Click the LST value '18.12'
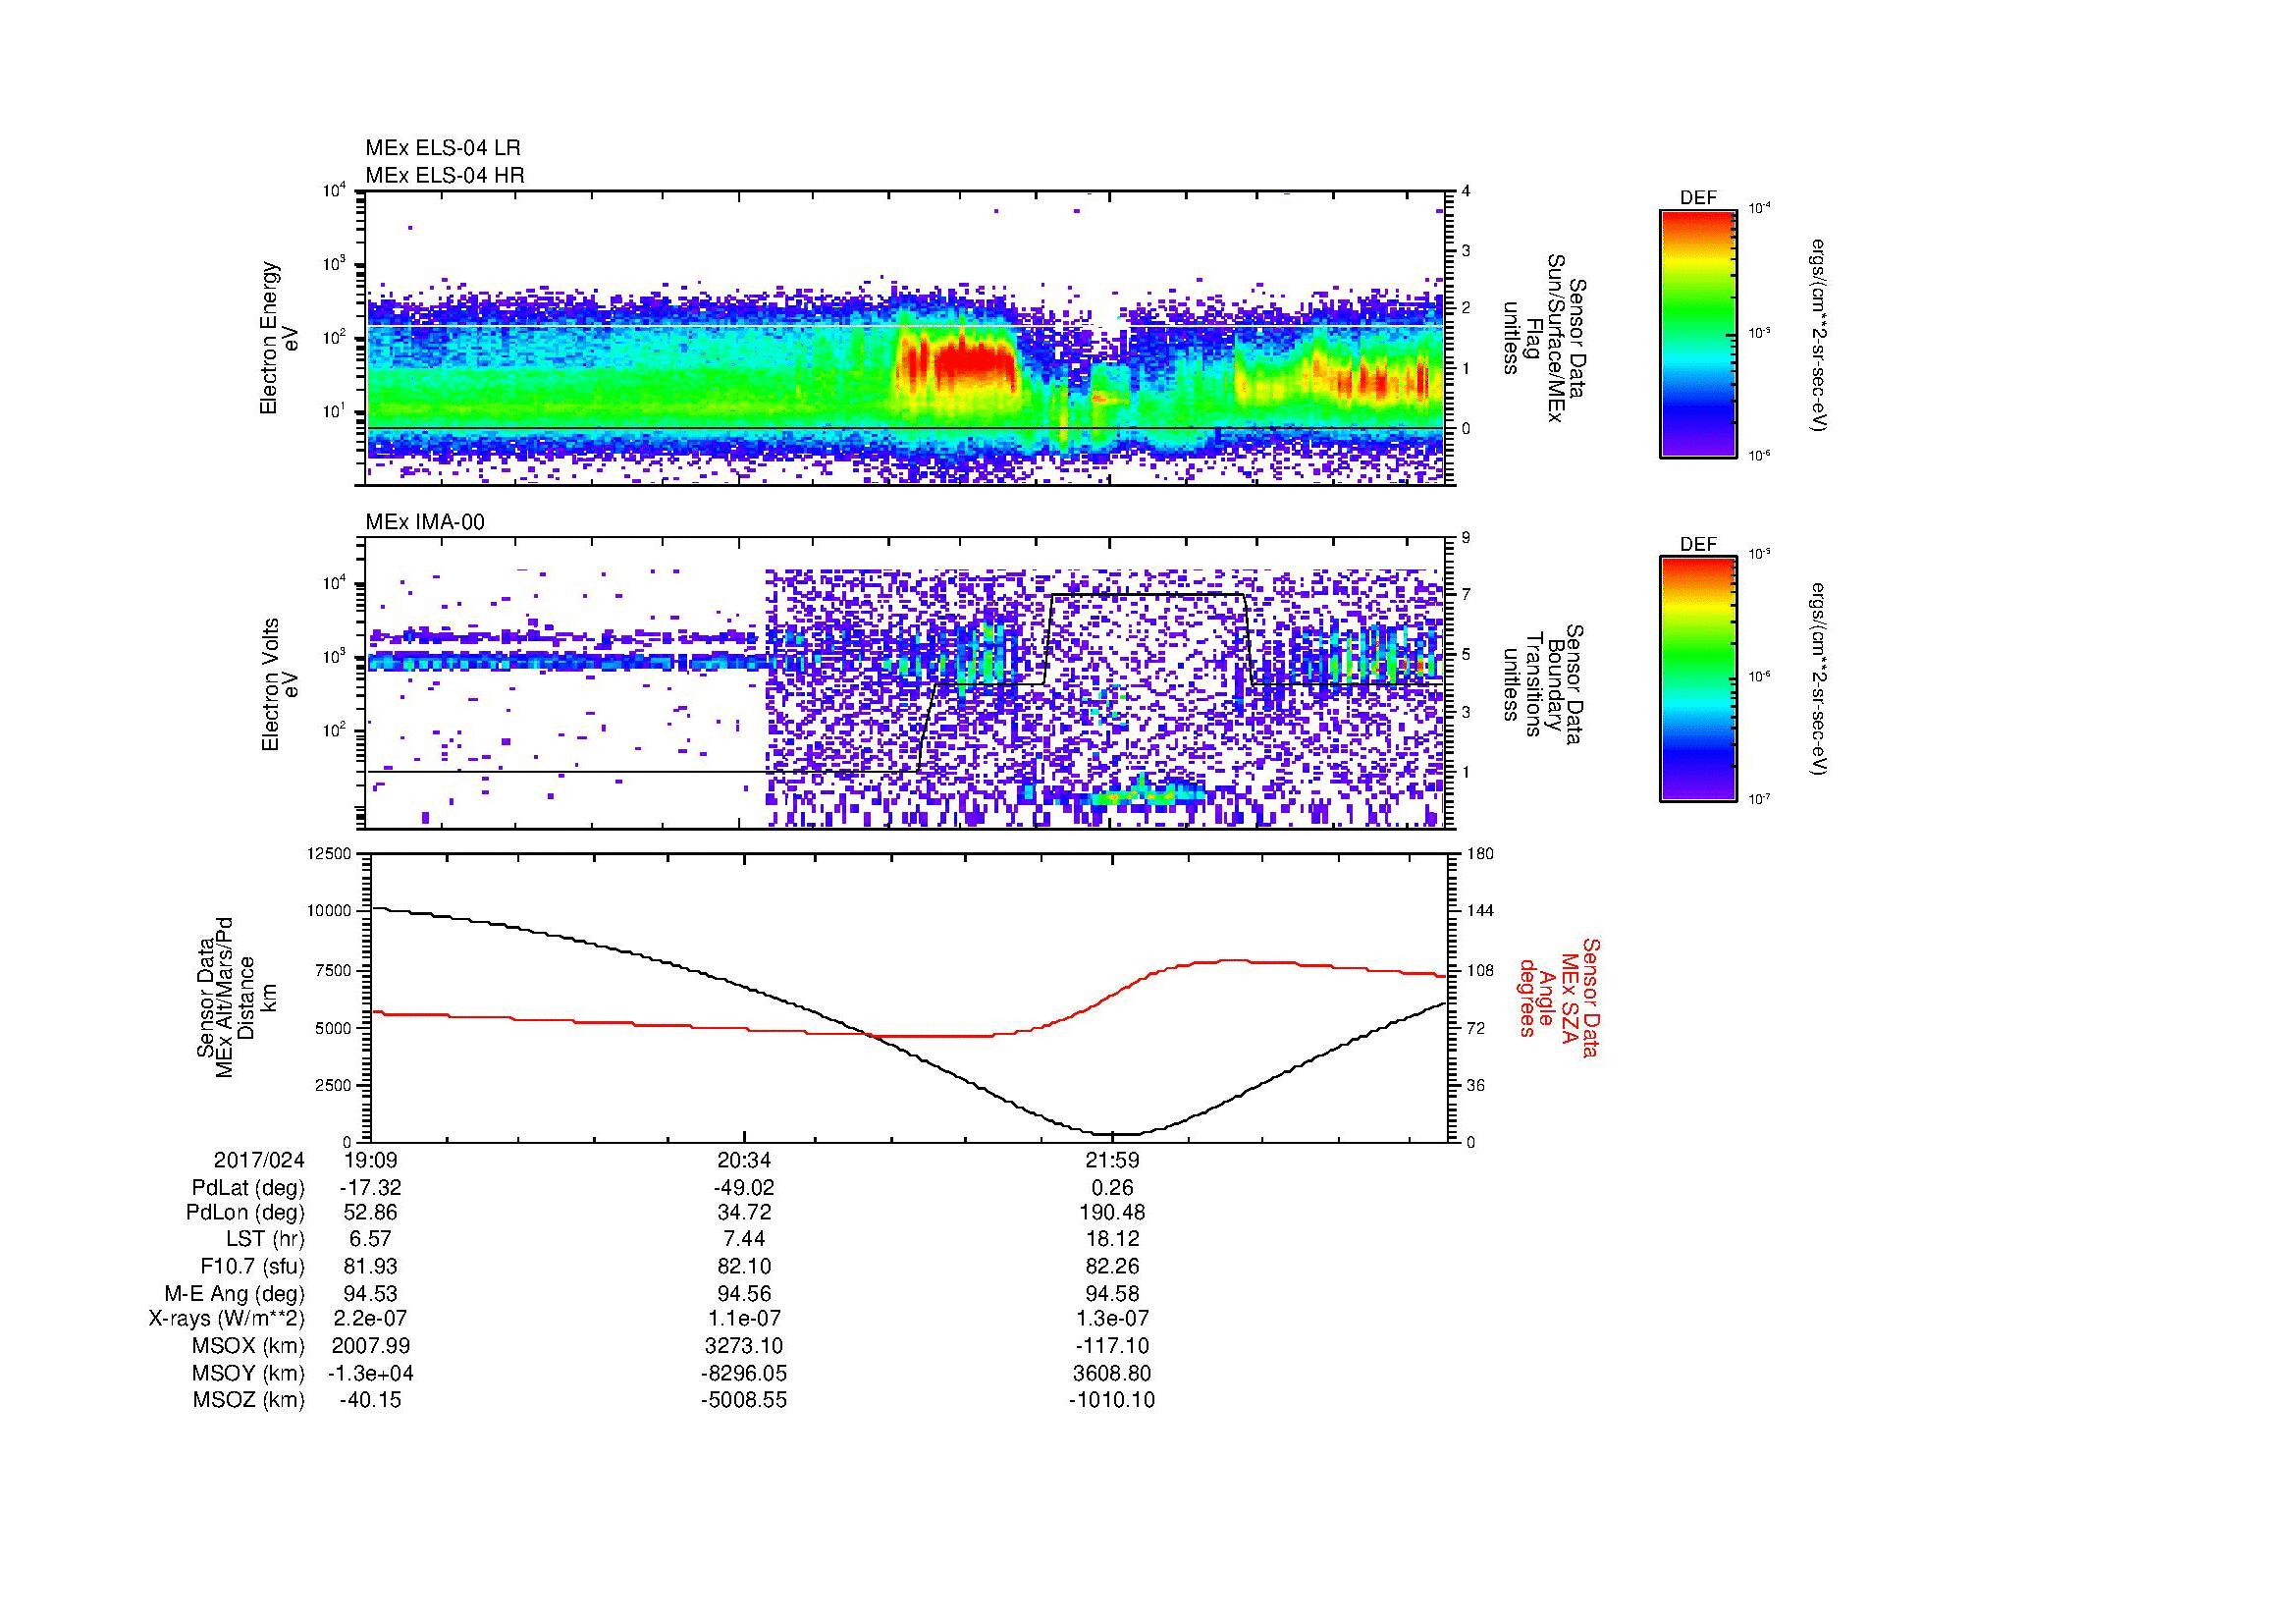The width and height of the screenshot is (2296, 1623). (x=1112, y=1240)
